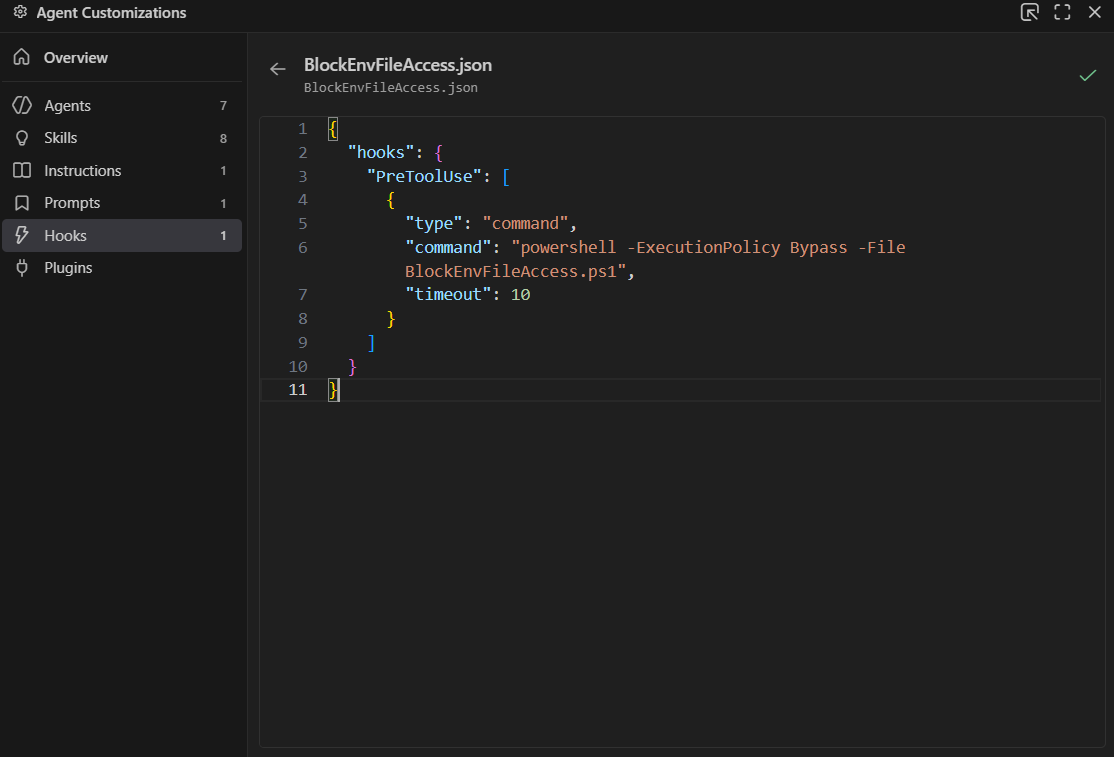Viewport: 1114px width, 757px height.
Task: Click the "command" string value on line 5
Action: (525, 224)
